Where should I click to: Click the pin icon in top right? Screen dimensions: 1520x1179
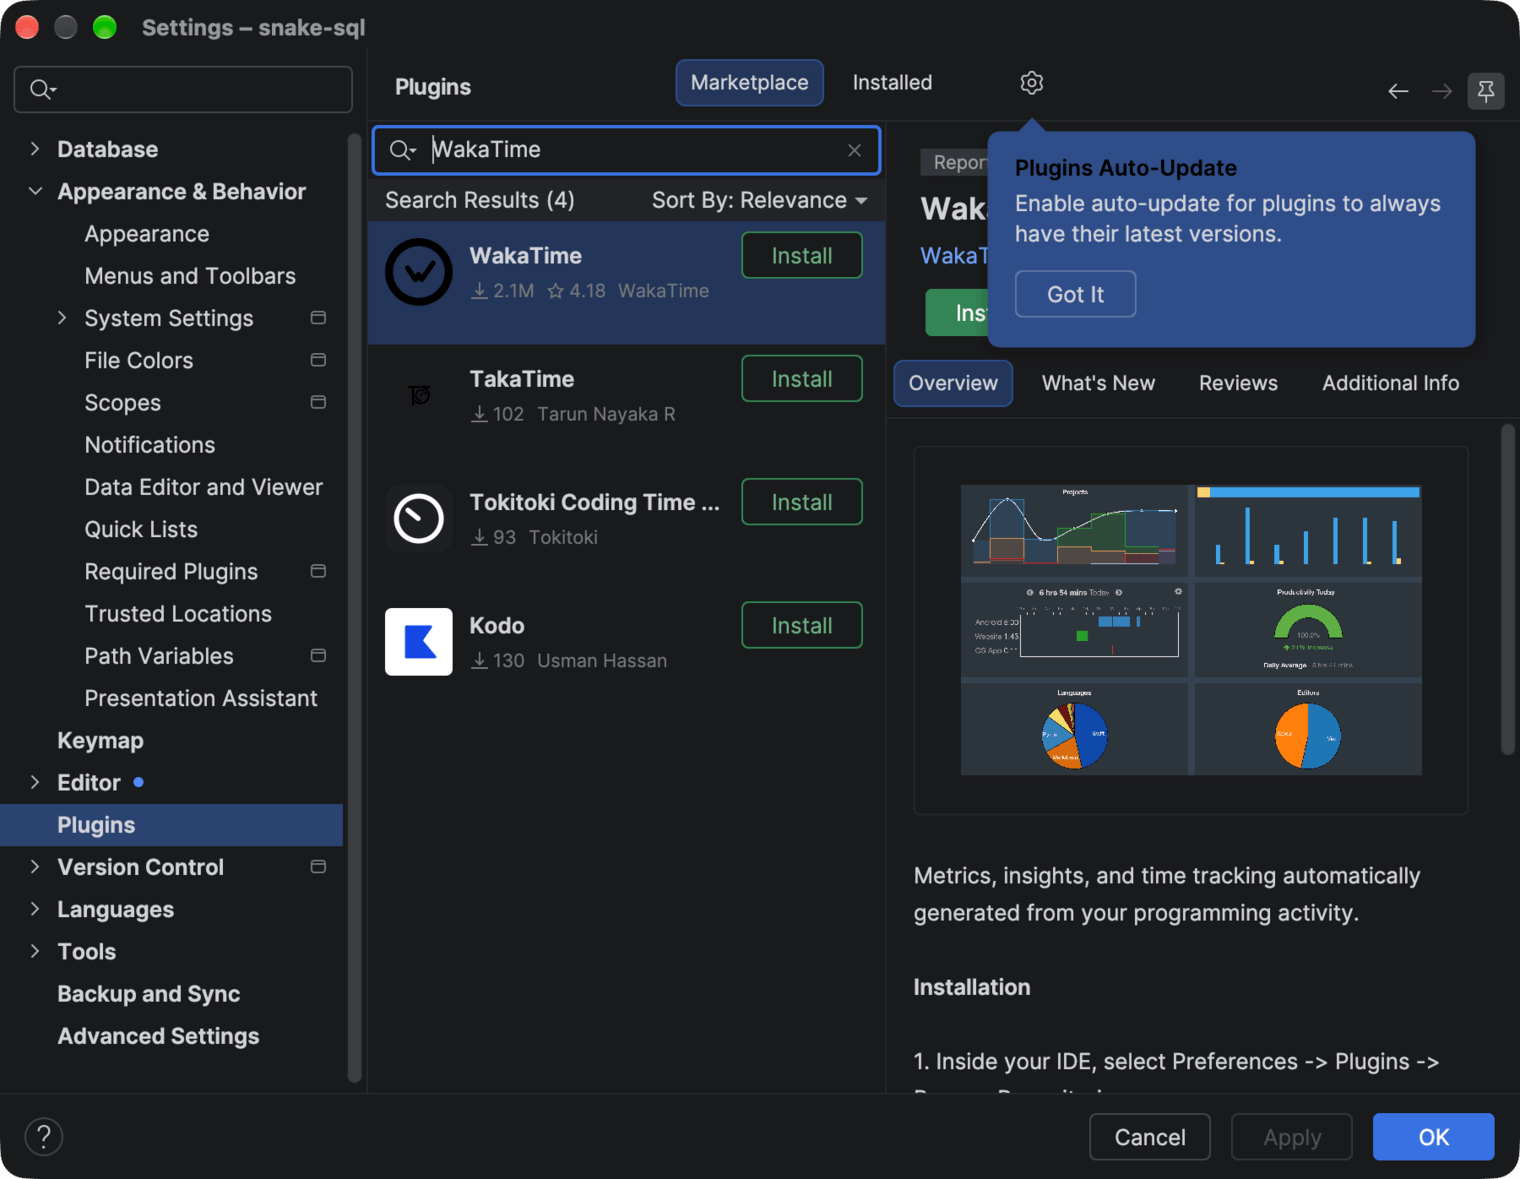[x=1486, y=91]
